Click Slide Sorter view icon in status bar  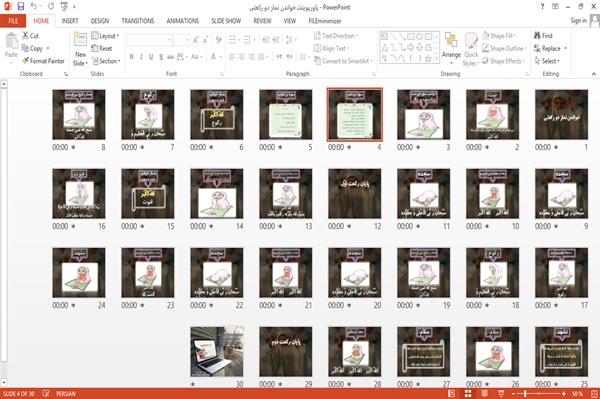468,394
